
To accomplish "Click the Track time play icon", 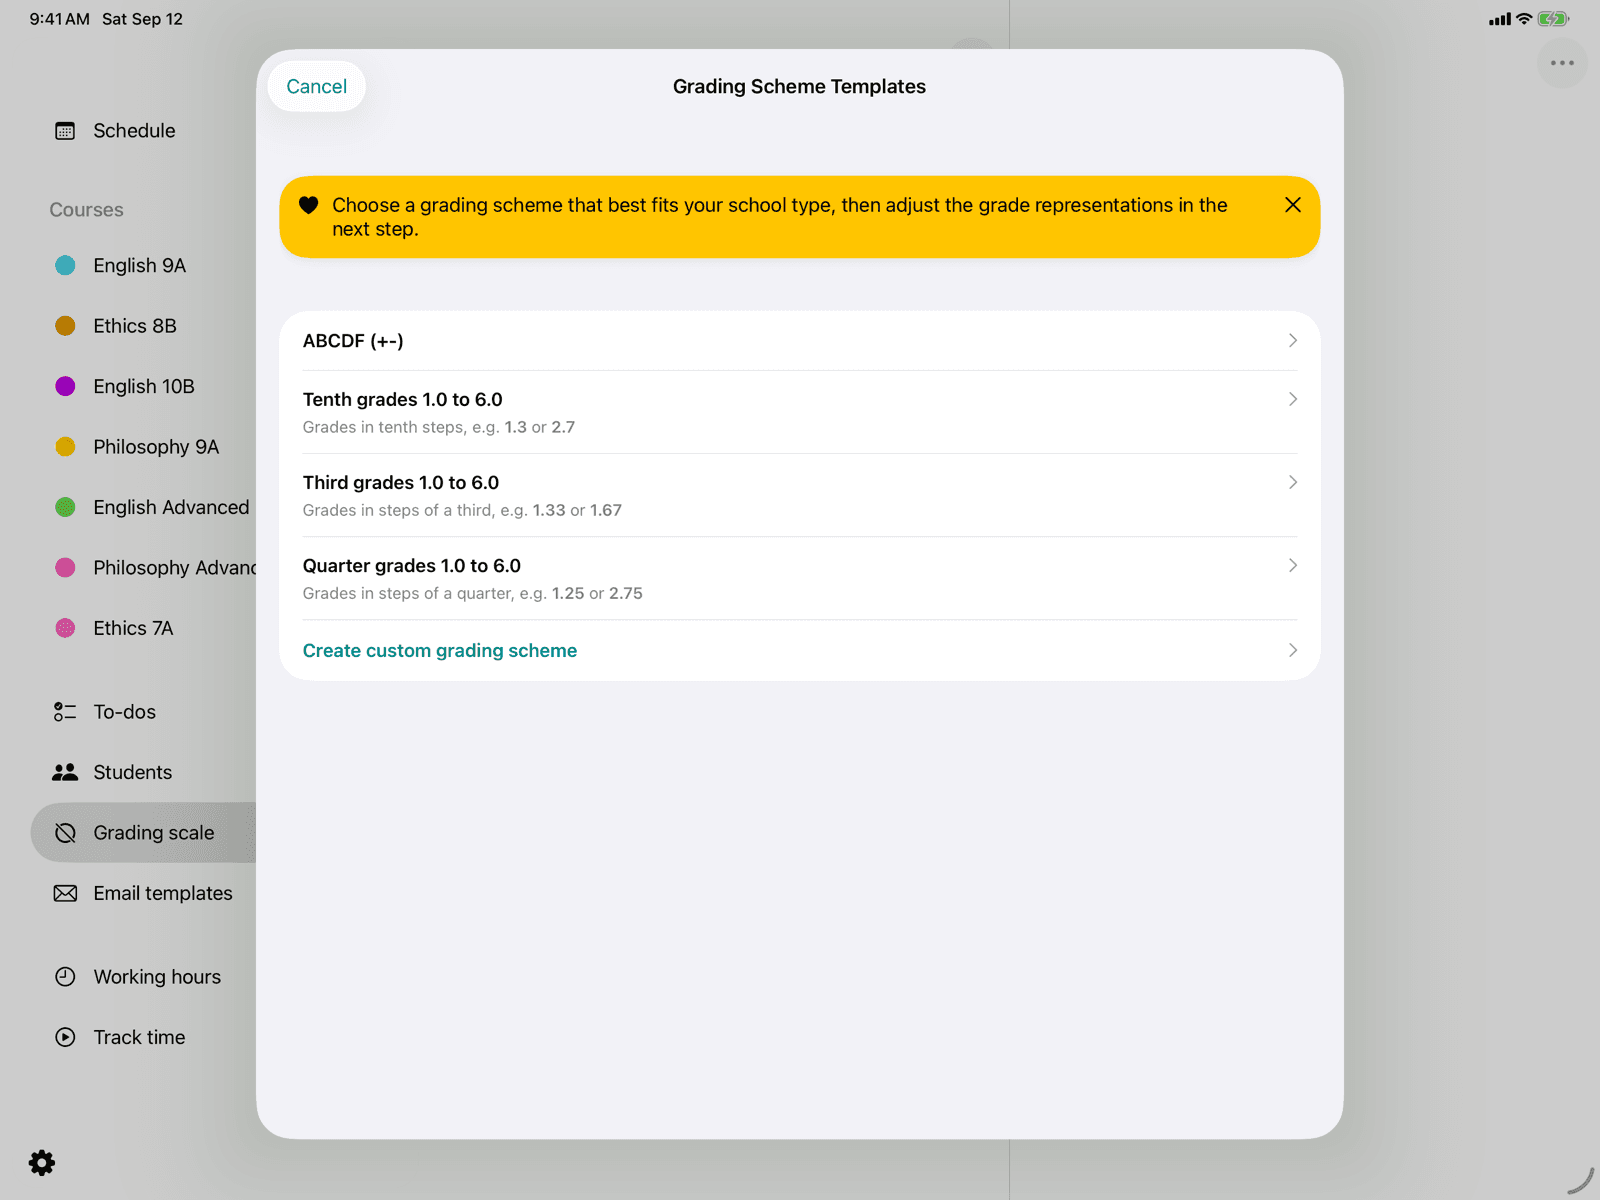I will (65, 1037).
